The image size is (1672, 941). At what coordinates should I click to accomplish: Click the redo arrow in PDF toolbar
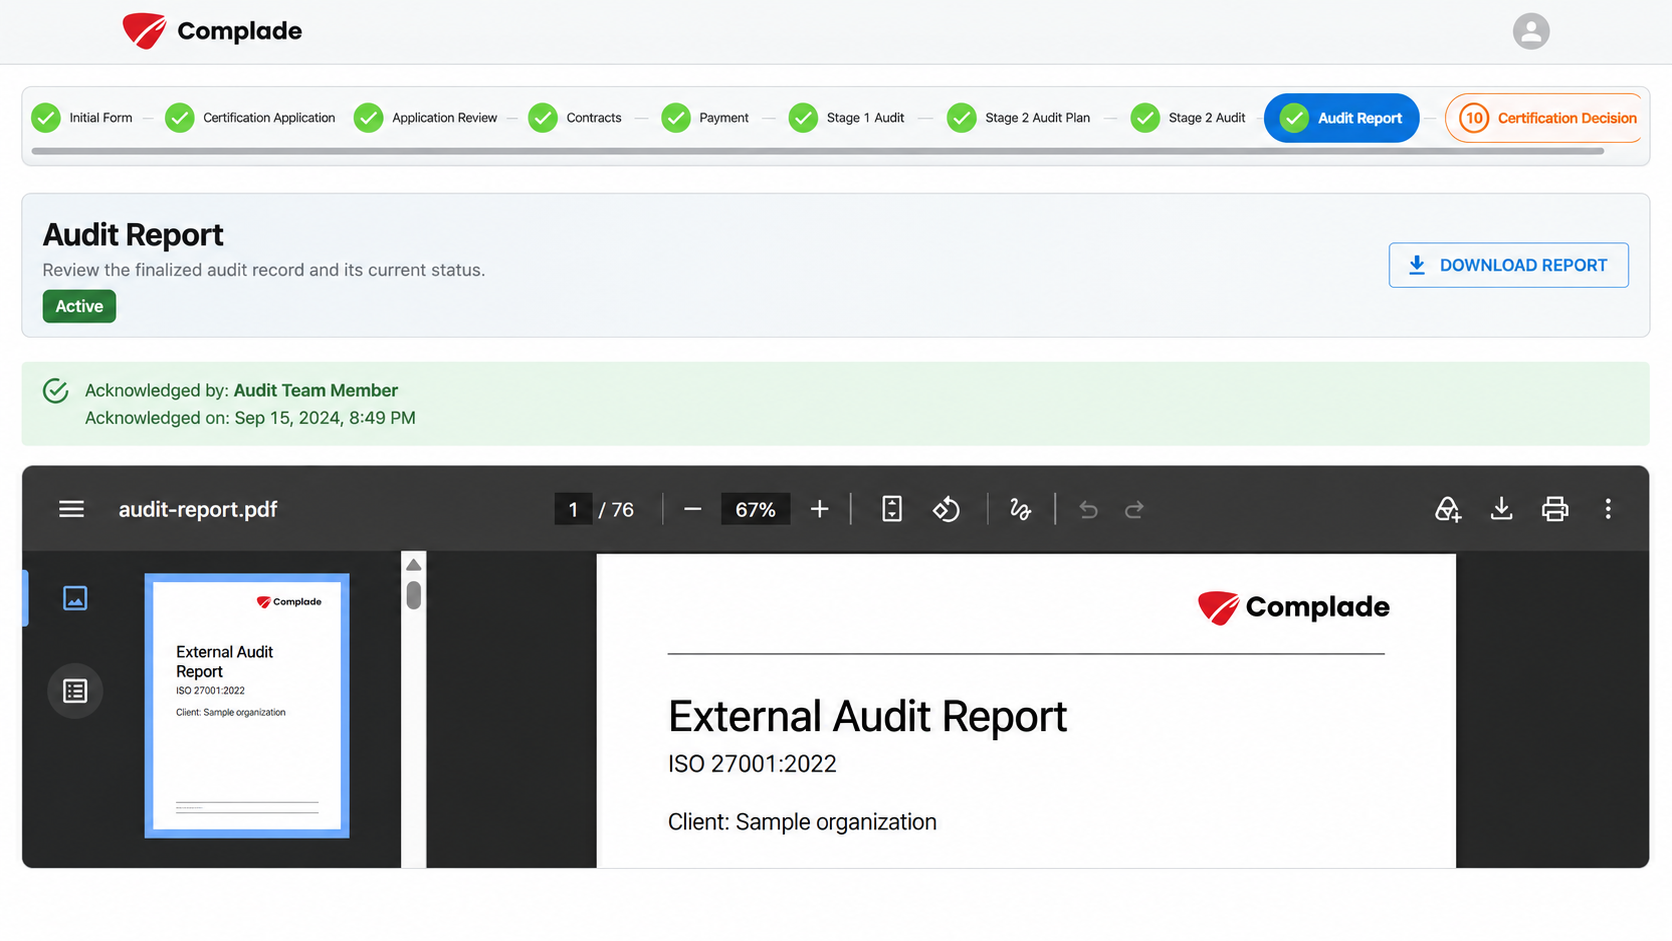click(1134, 510)
